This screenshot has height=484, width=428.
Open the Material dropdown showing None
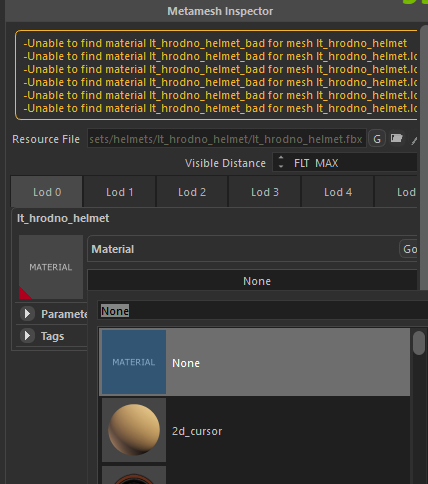point(252,281)
